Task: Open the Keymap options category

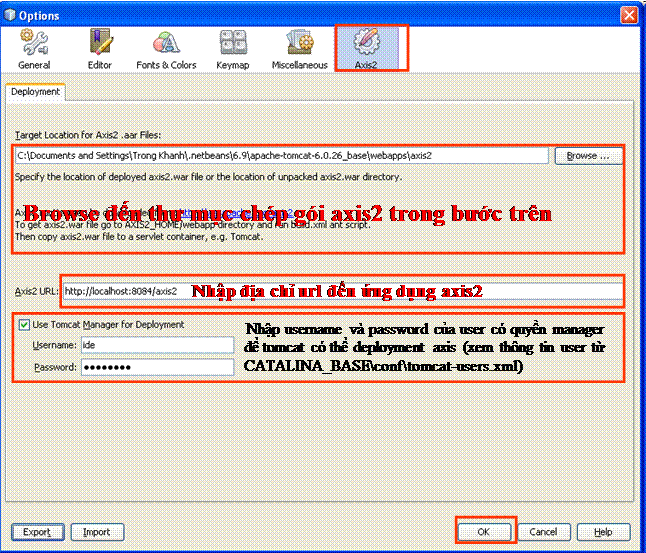Action: pyautogui.click(x=233, y=49)
